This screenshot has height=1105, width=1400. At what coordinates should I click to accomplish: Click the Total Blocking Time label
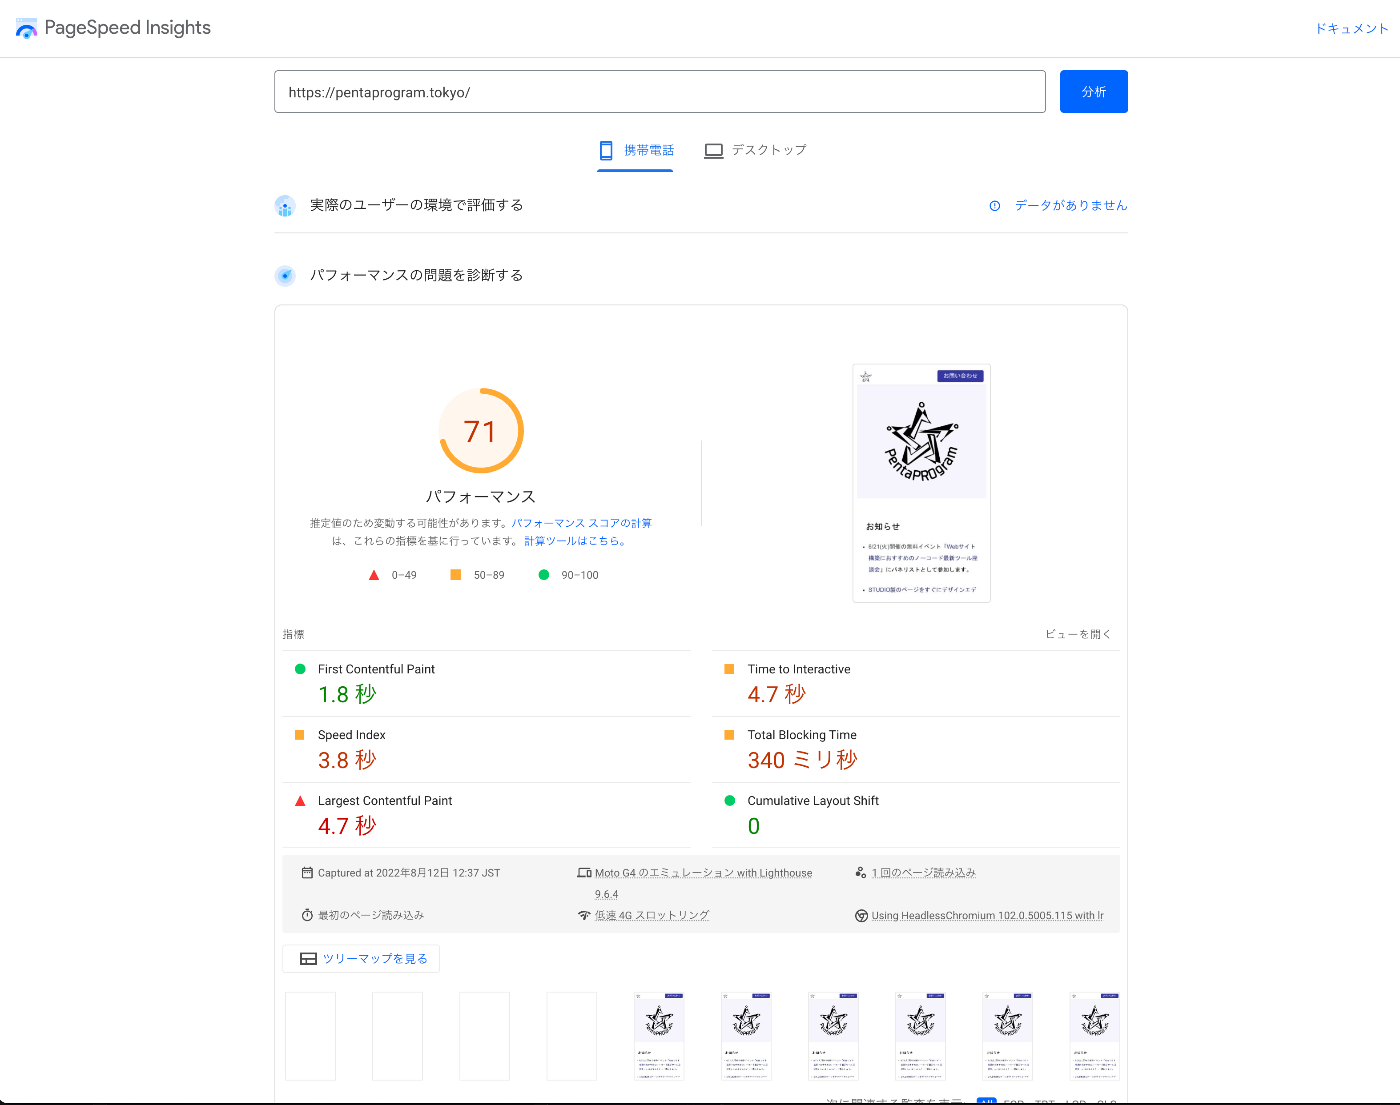pos(802,735)
